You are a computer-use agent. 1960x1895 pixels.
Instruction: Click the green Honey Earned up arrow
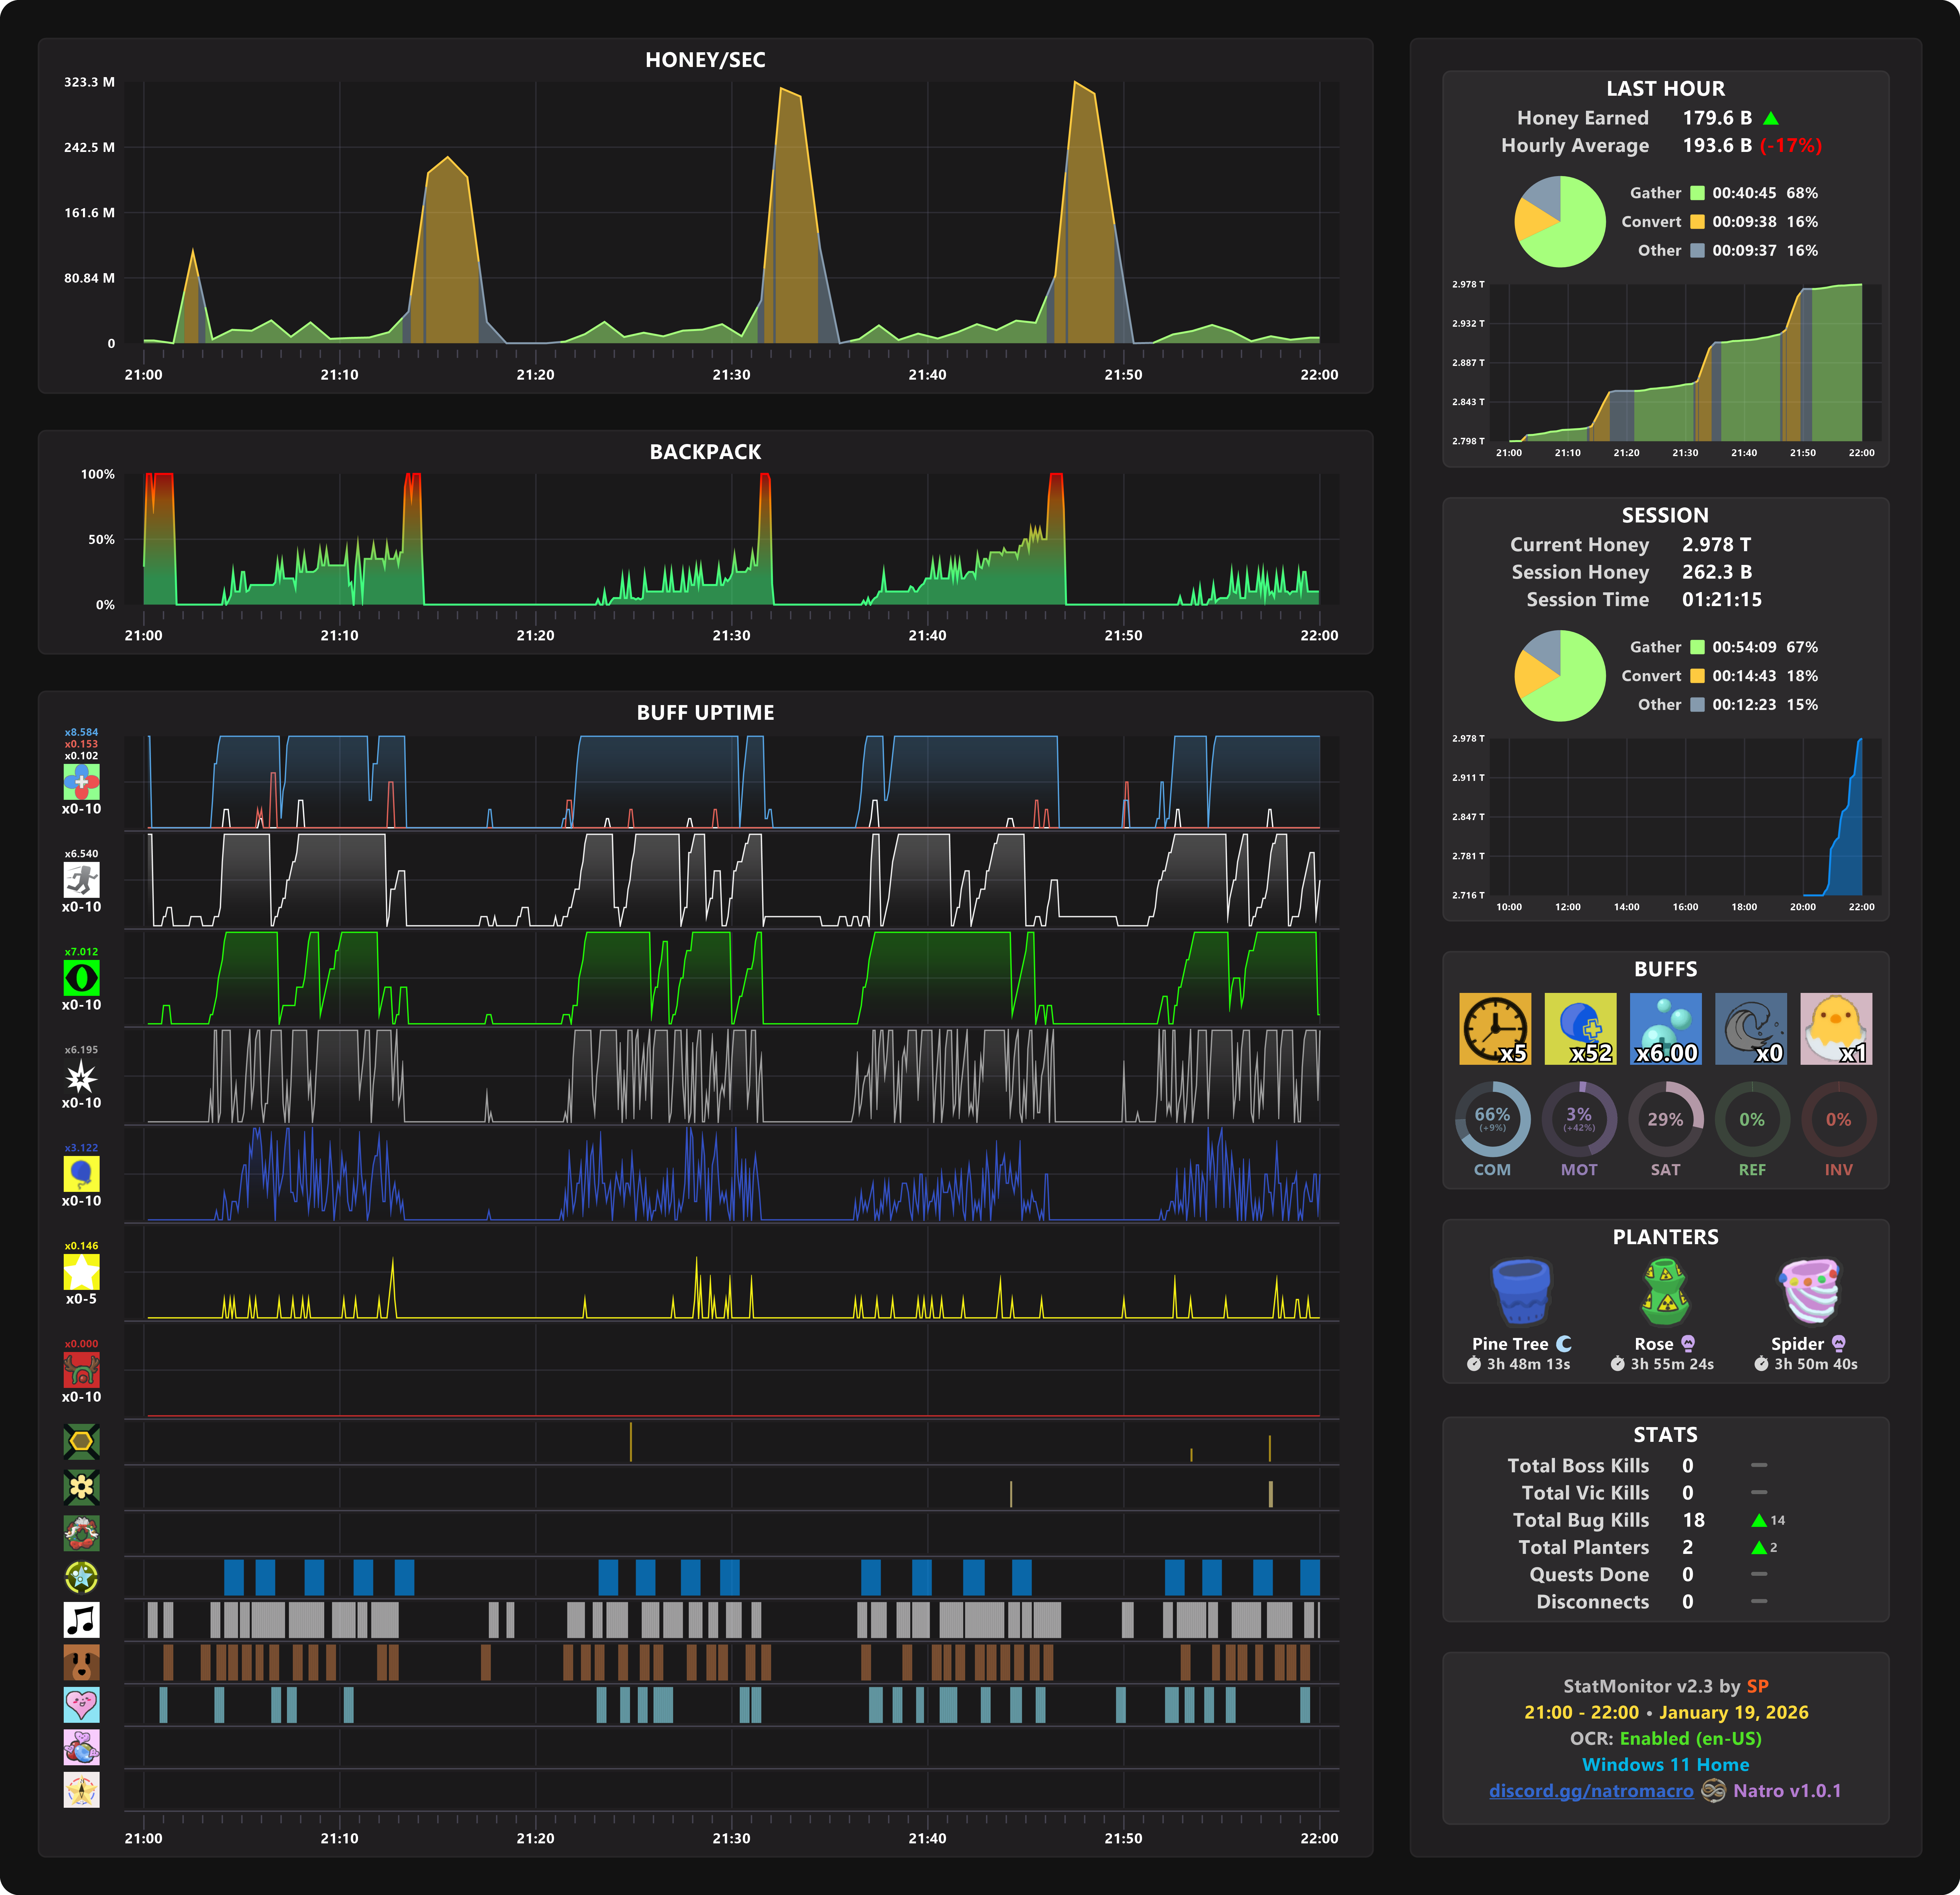[x=1771, y=118]
